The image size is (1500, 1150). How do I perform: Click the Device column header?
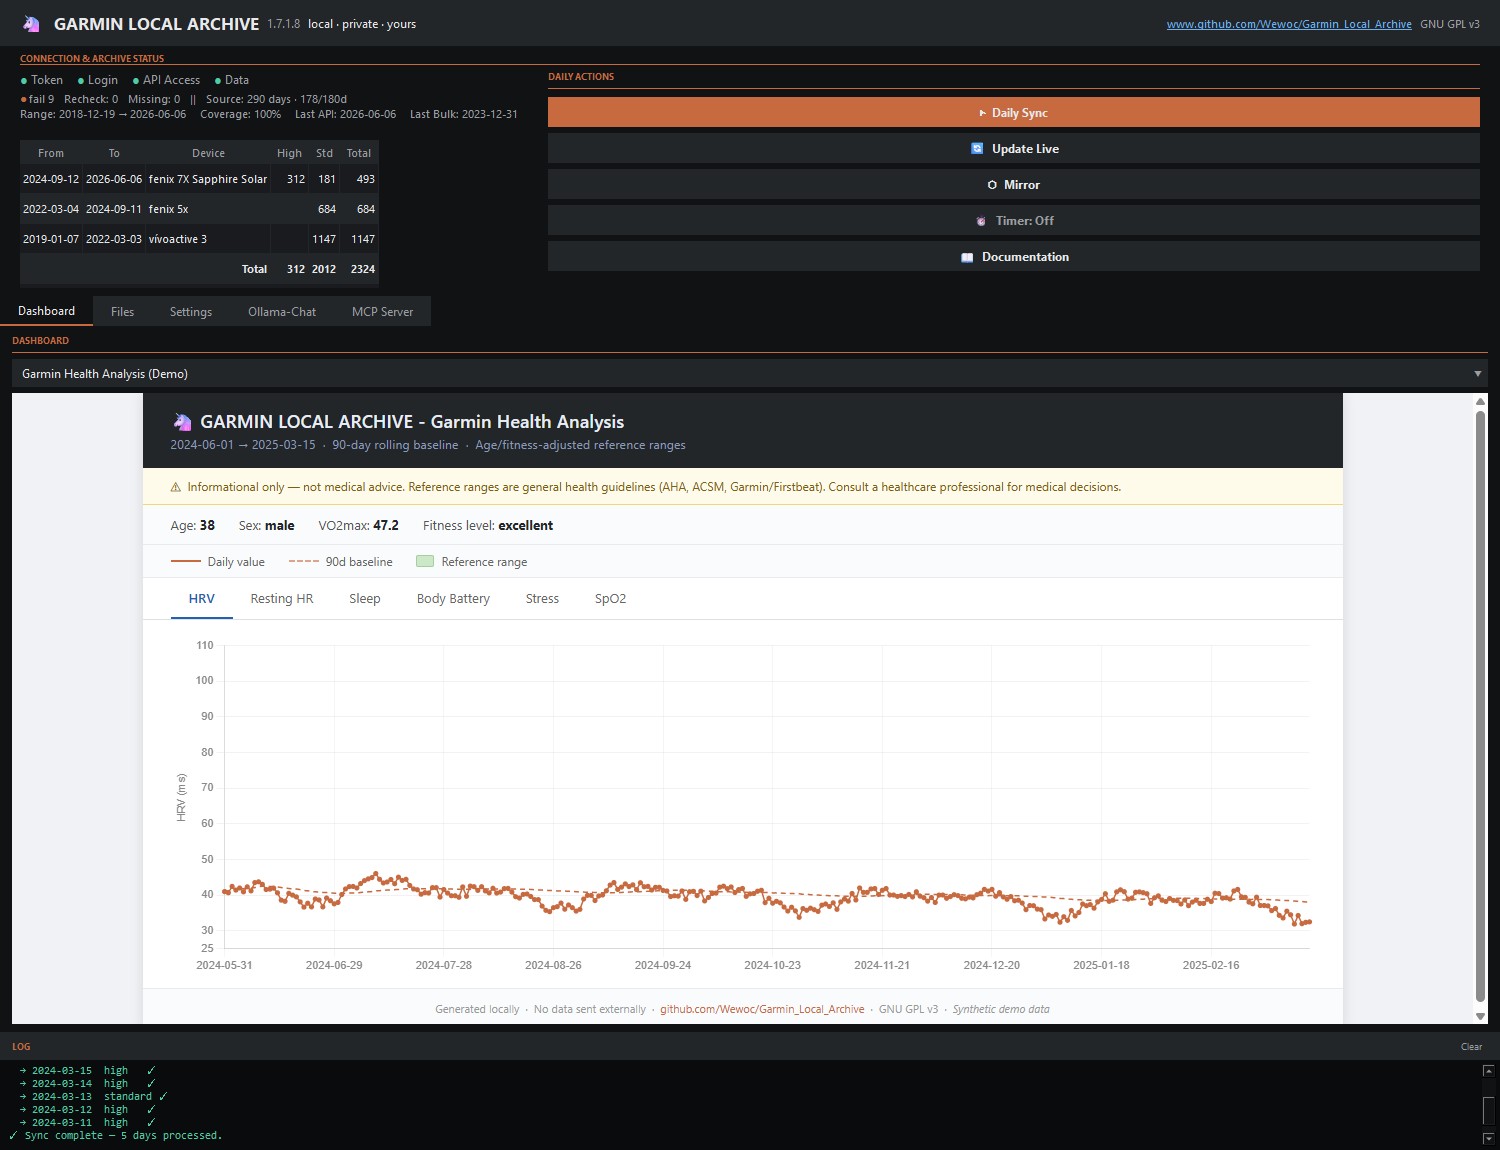coord(208,154)
